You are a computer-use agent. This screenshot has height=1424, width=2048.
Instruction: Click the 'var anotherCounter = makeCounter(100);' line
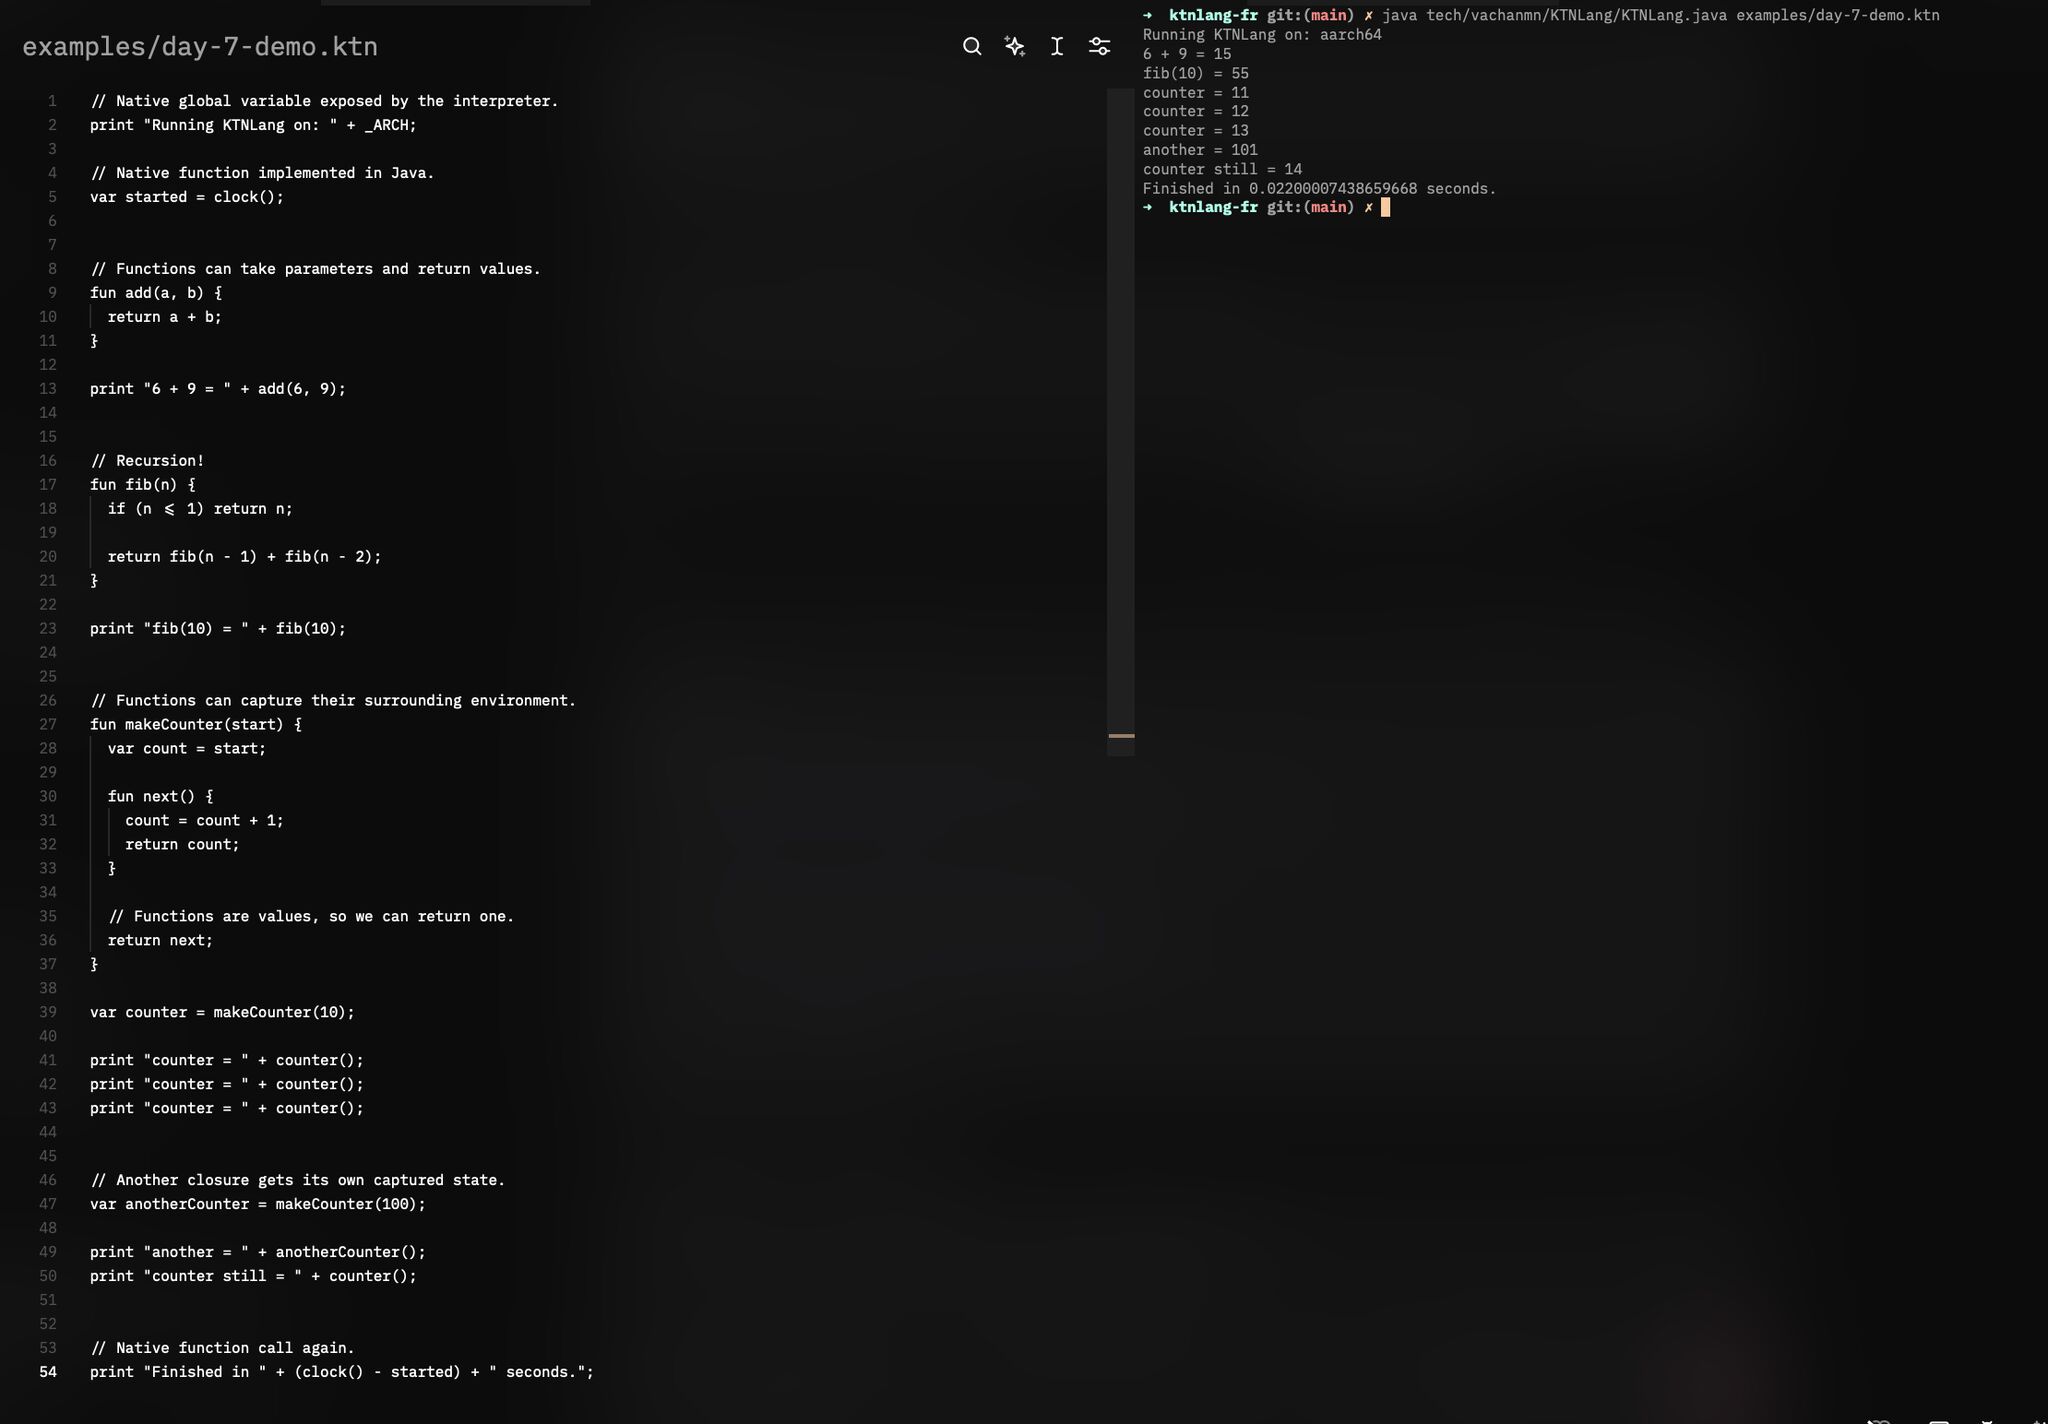[x=258, y=1205]
